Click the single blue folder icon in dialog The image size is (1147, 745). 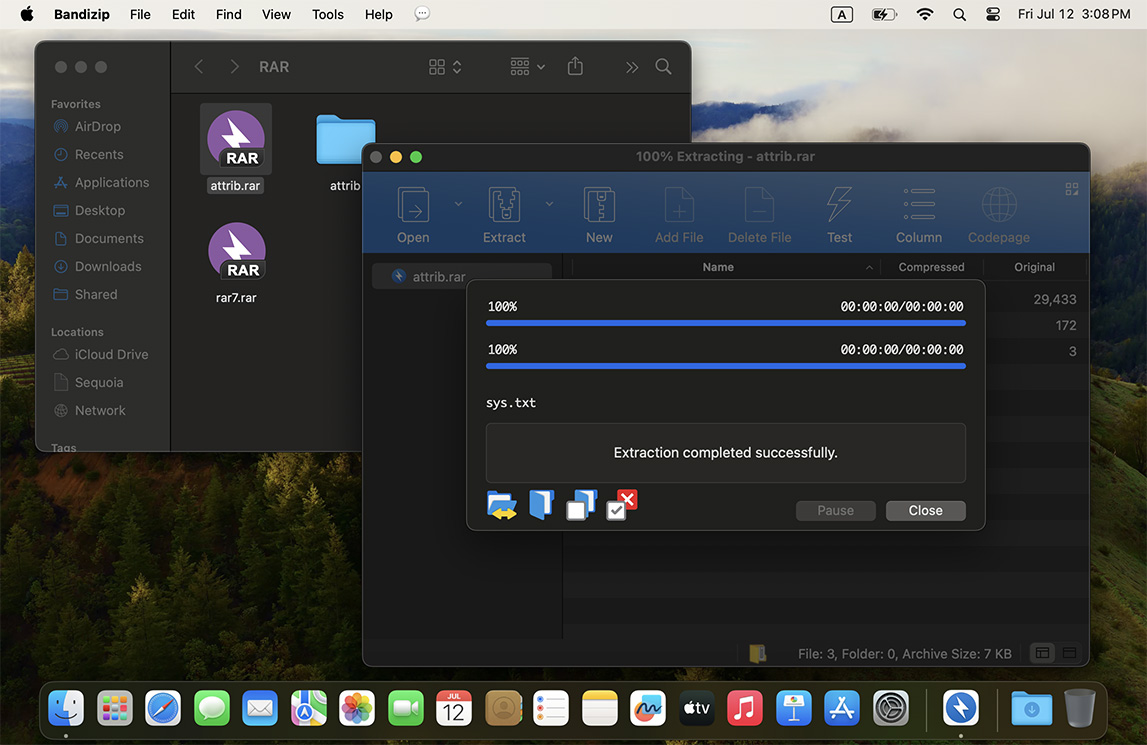tap(541, 505)
